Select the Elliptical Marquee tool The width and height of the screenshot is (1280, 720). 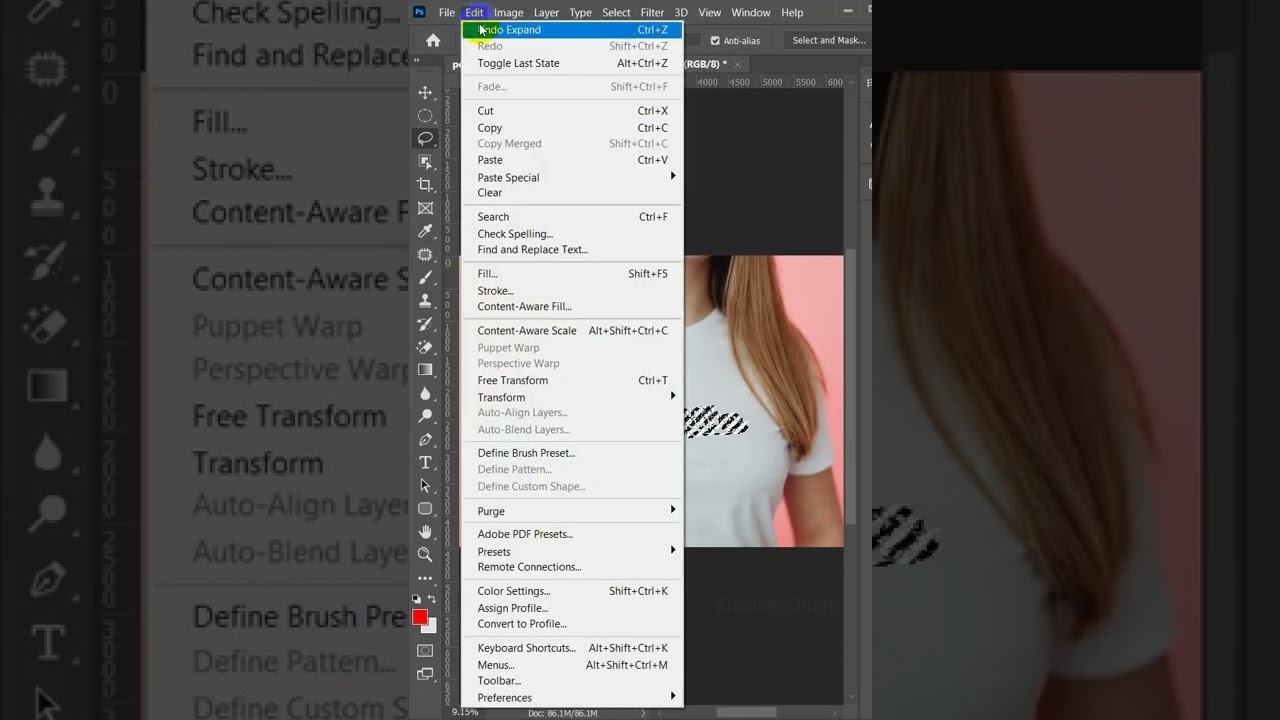pyautogui.click(x=425, y=116)
